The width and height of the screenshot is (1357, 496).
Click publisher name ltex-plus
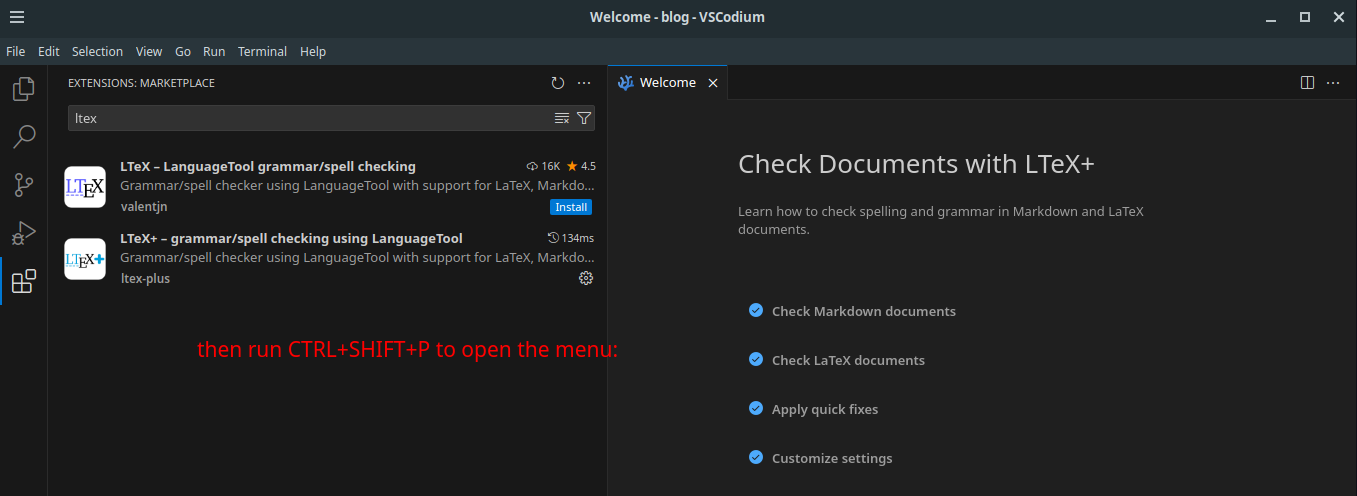145,278
